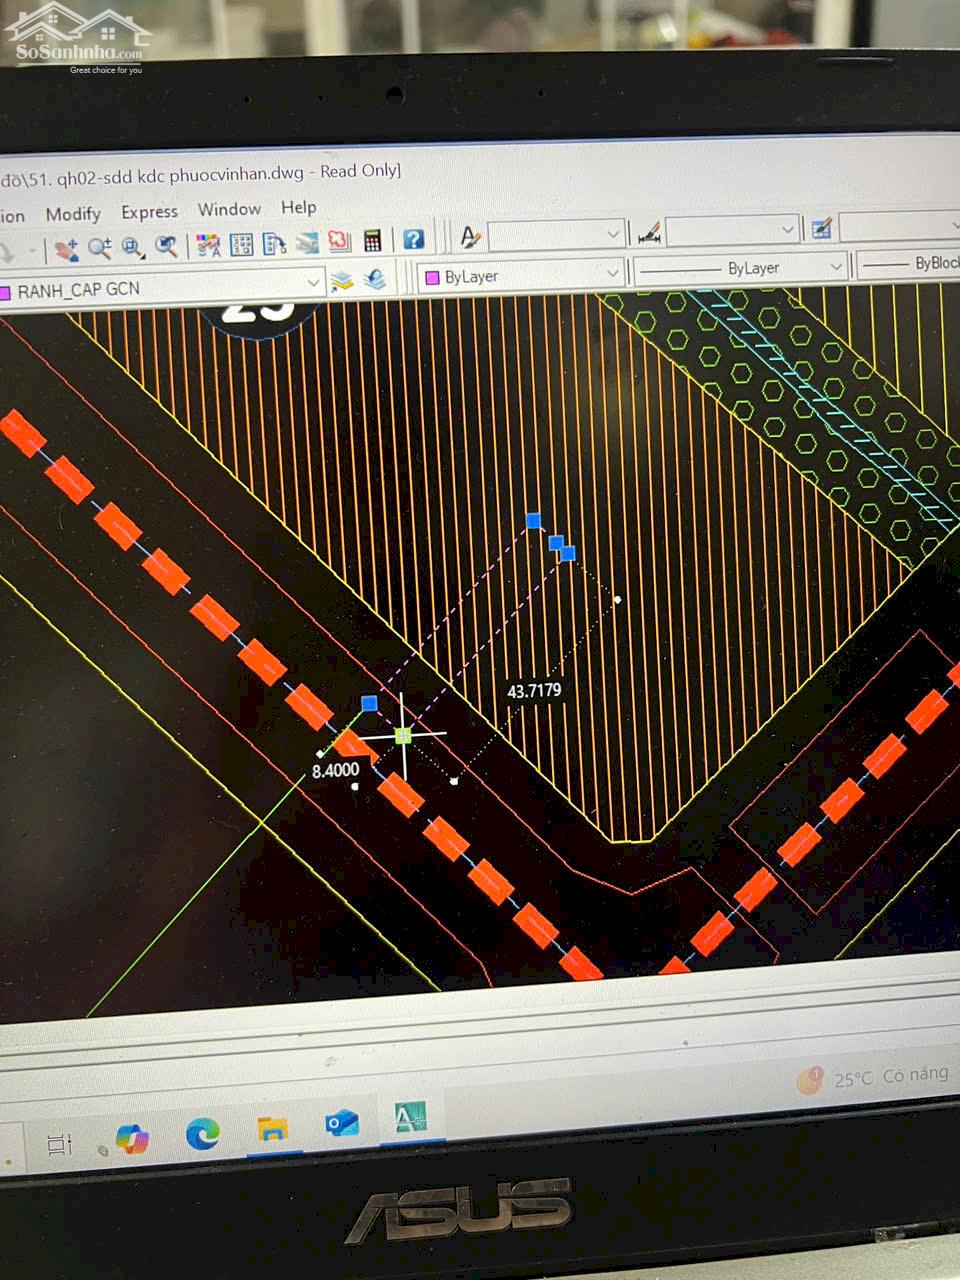Open the ByLayer linetype dropdown
960x1280 pixels.
tap(835, 266)
